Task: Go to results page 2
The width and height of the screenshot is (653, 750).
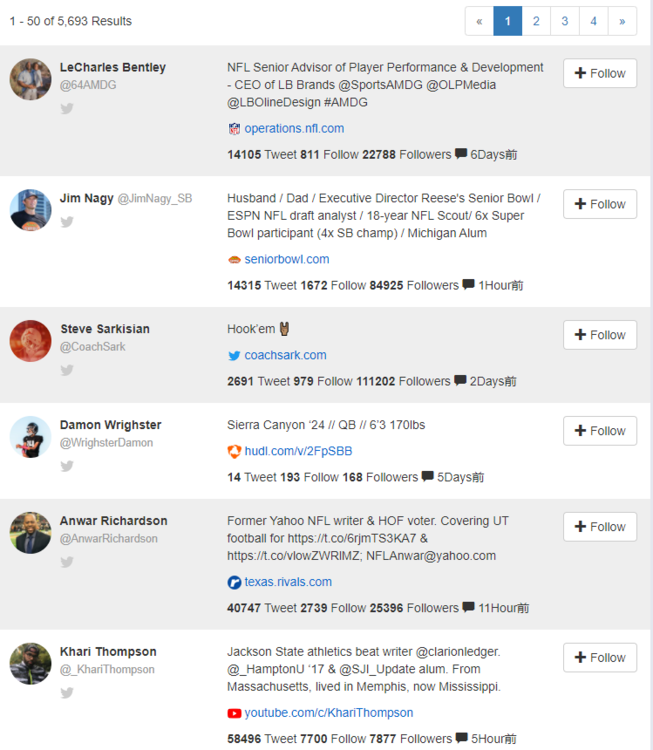Action: tap(536, 21)
